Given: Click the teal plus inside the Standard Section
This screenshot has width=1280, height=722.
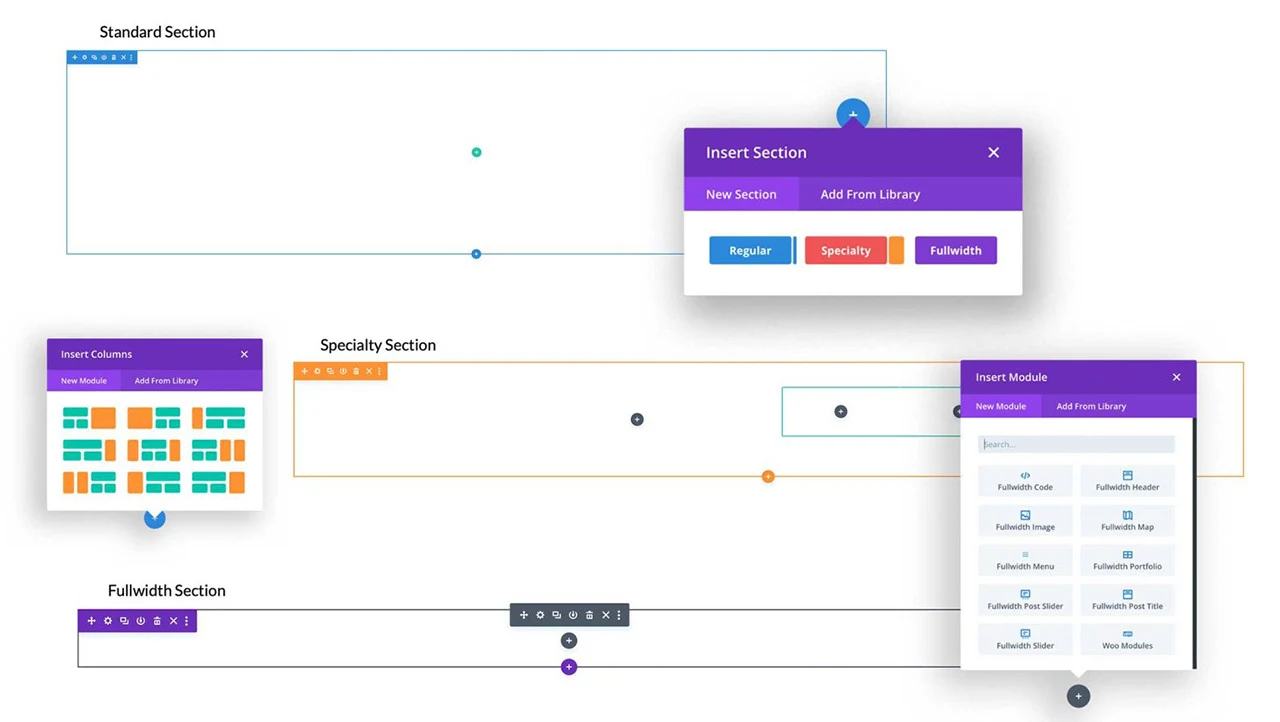Looking at the screenshot, I should [x=476, y=152].
